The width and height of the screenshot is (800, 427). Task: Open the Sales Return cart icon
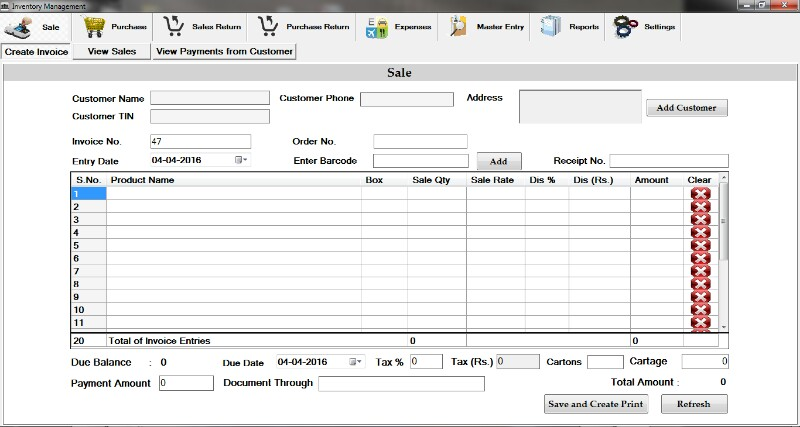click(x=173, y=27)
